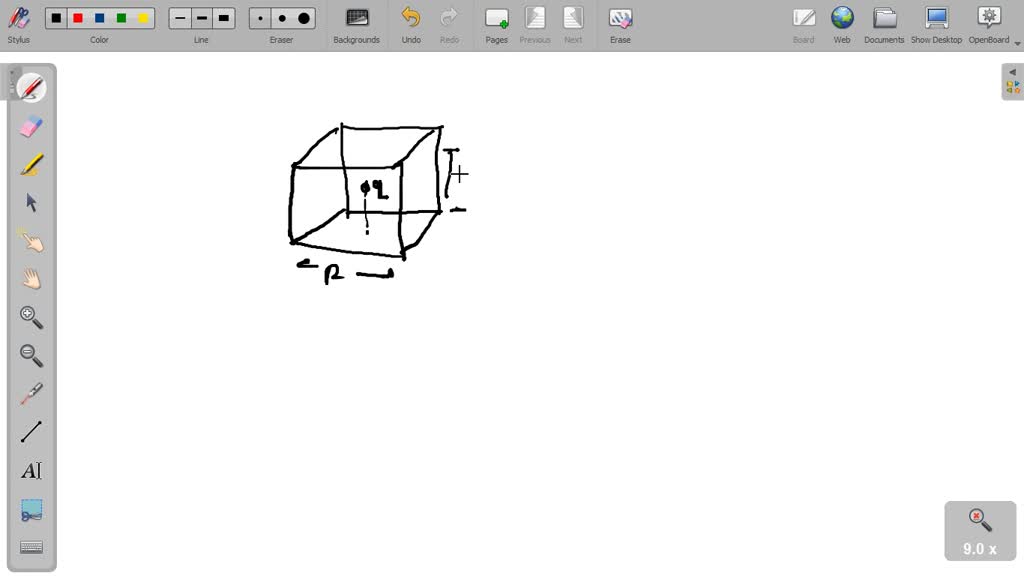Image resolution: width=1024 pixels, height=576 pixels.
Task: Select the Highlighter tool in the sidebar
Action: tap(30, 163)
